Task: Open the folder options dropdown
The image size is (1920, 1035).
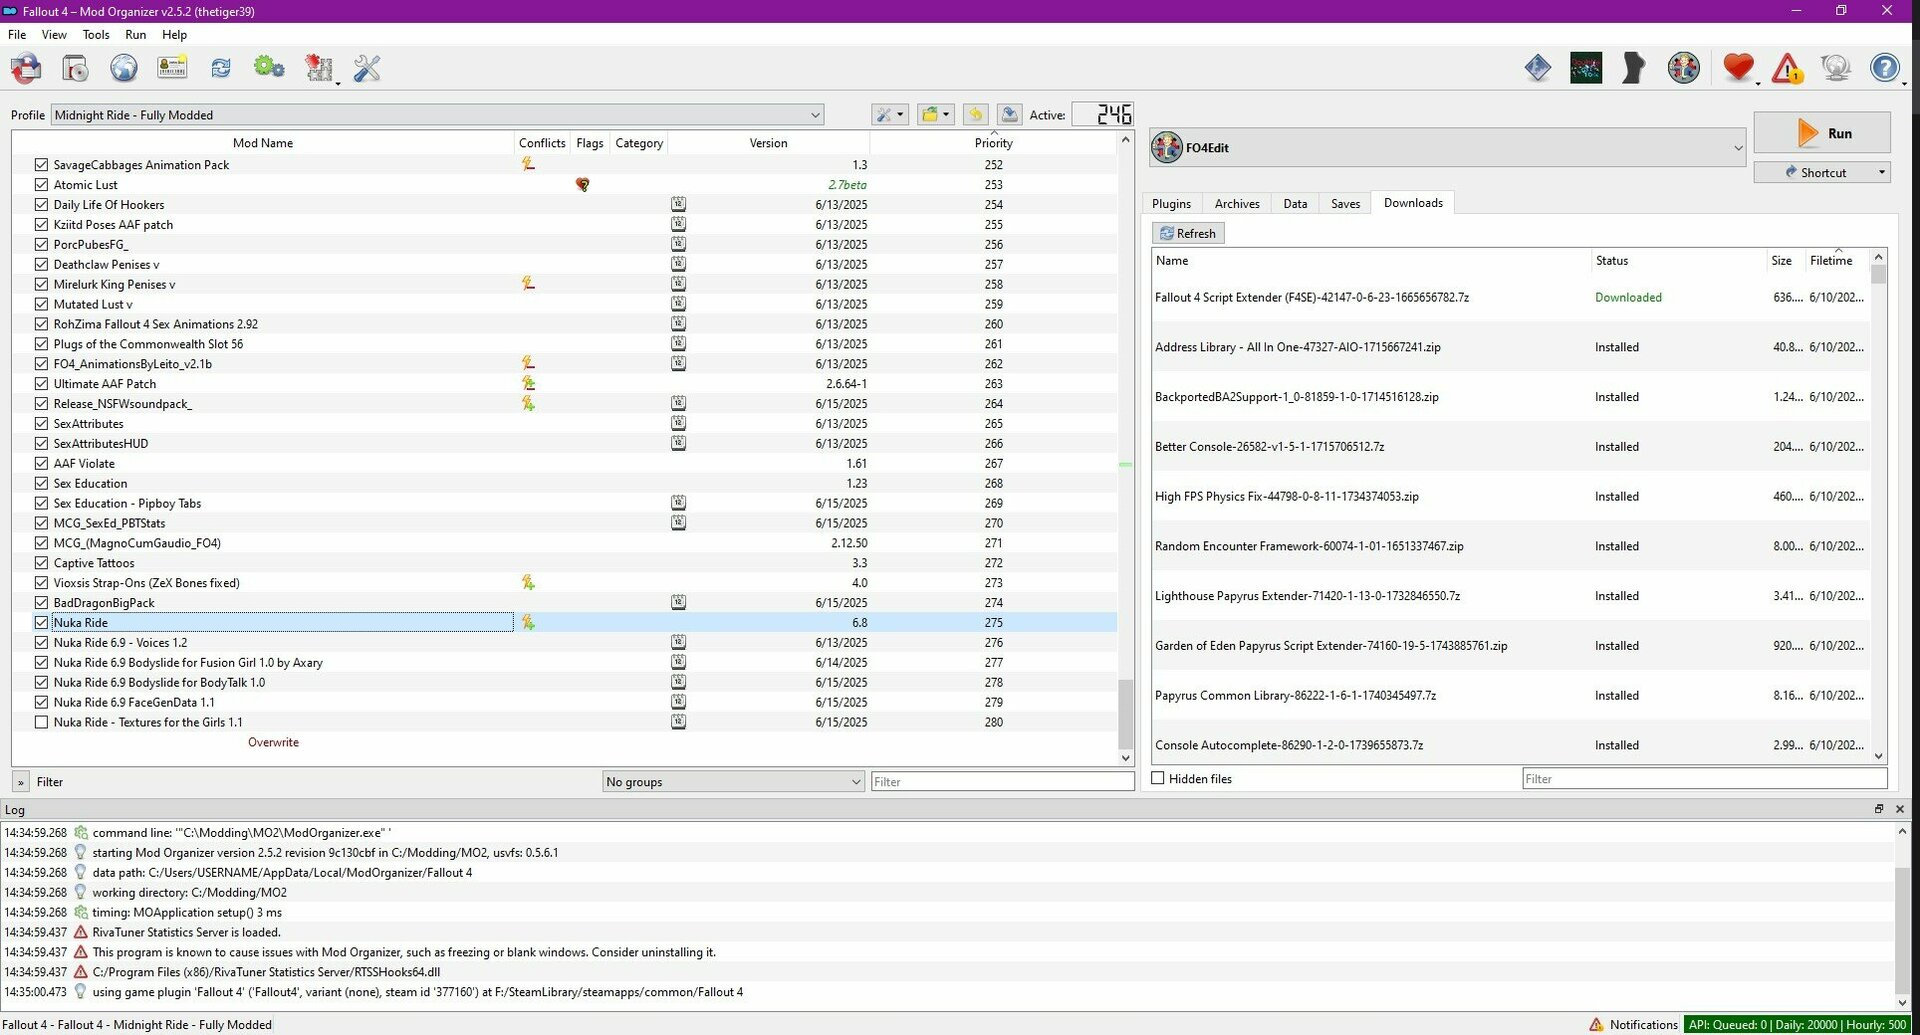Action: pyautogui.click(x=936, y=115)
